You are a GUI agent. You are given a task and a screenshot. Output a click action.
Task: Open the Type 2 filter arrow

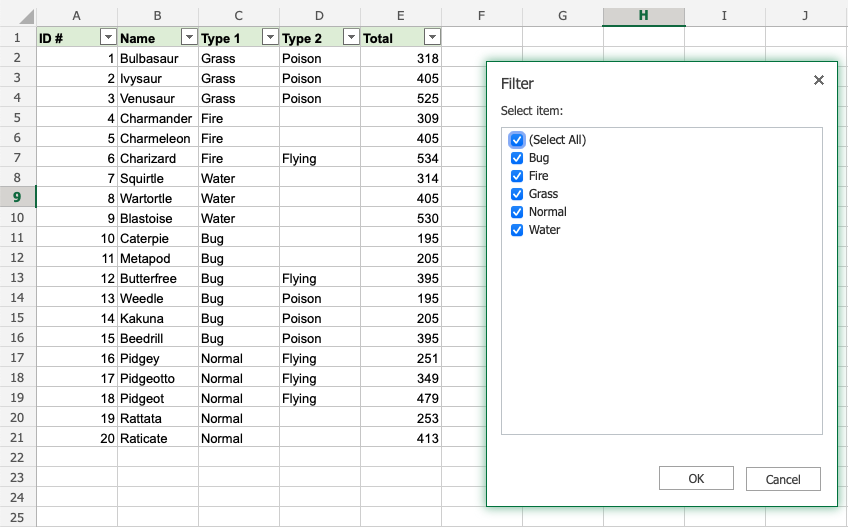pos(350,38)
